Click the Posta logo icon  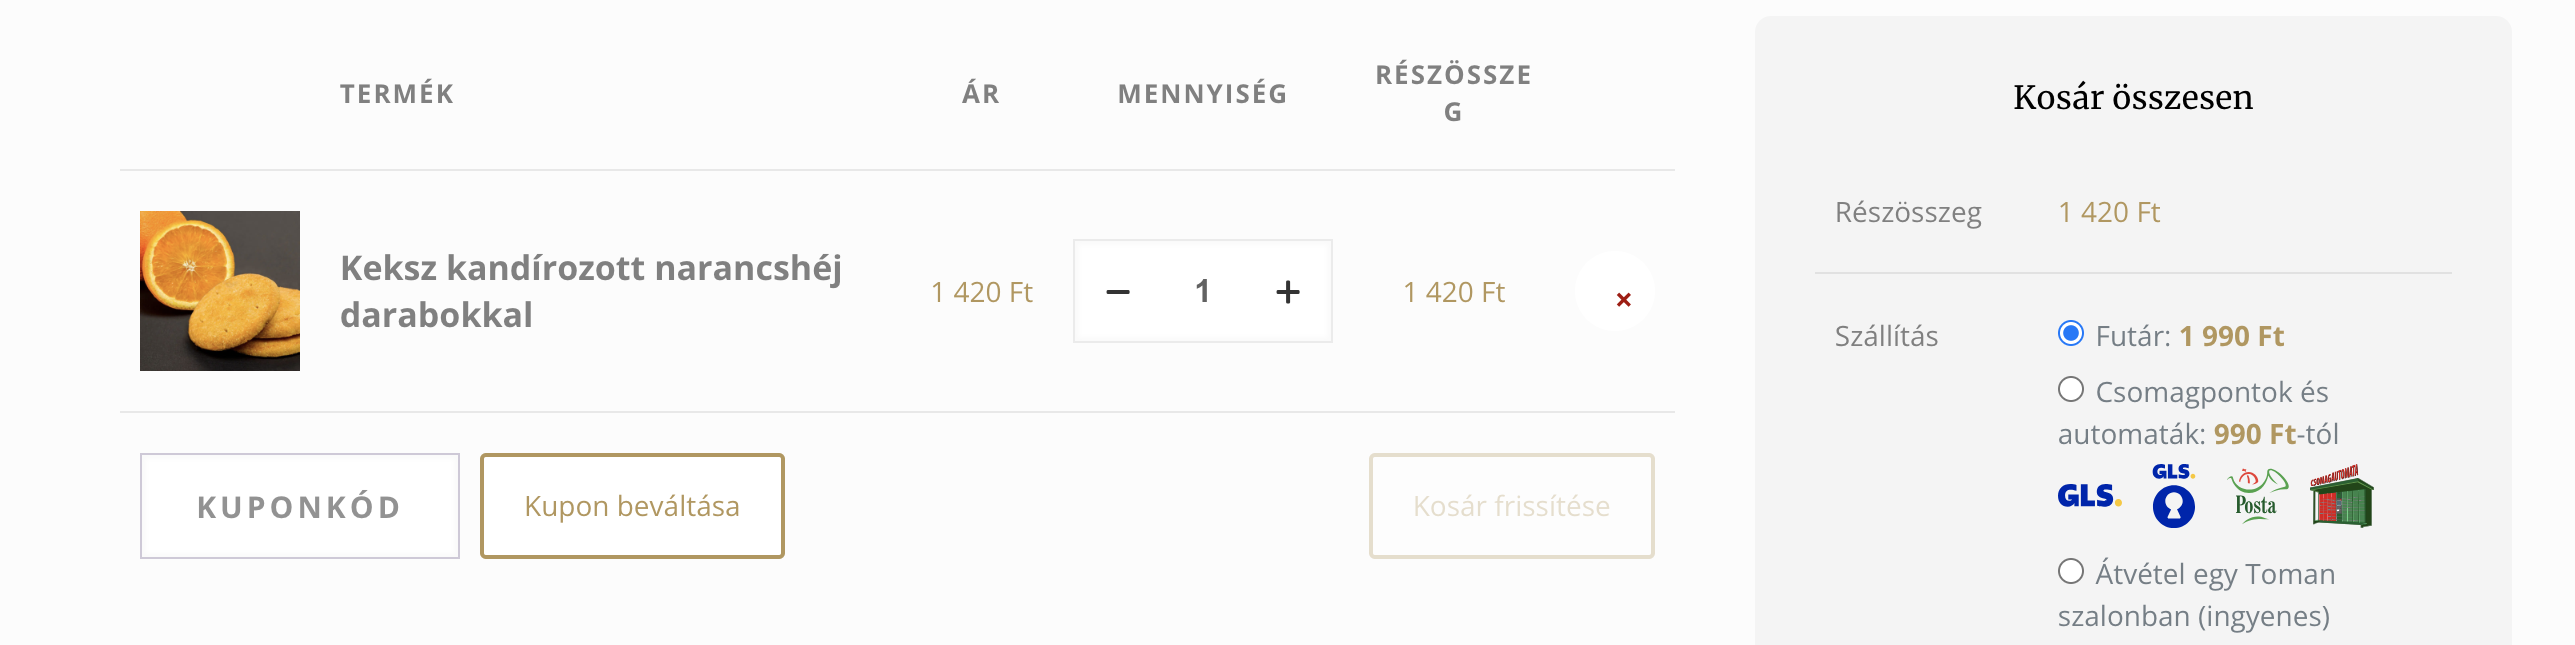(x=2257, y=496)
